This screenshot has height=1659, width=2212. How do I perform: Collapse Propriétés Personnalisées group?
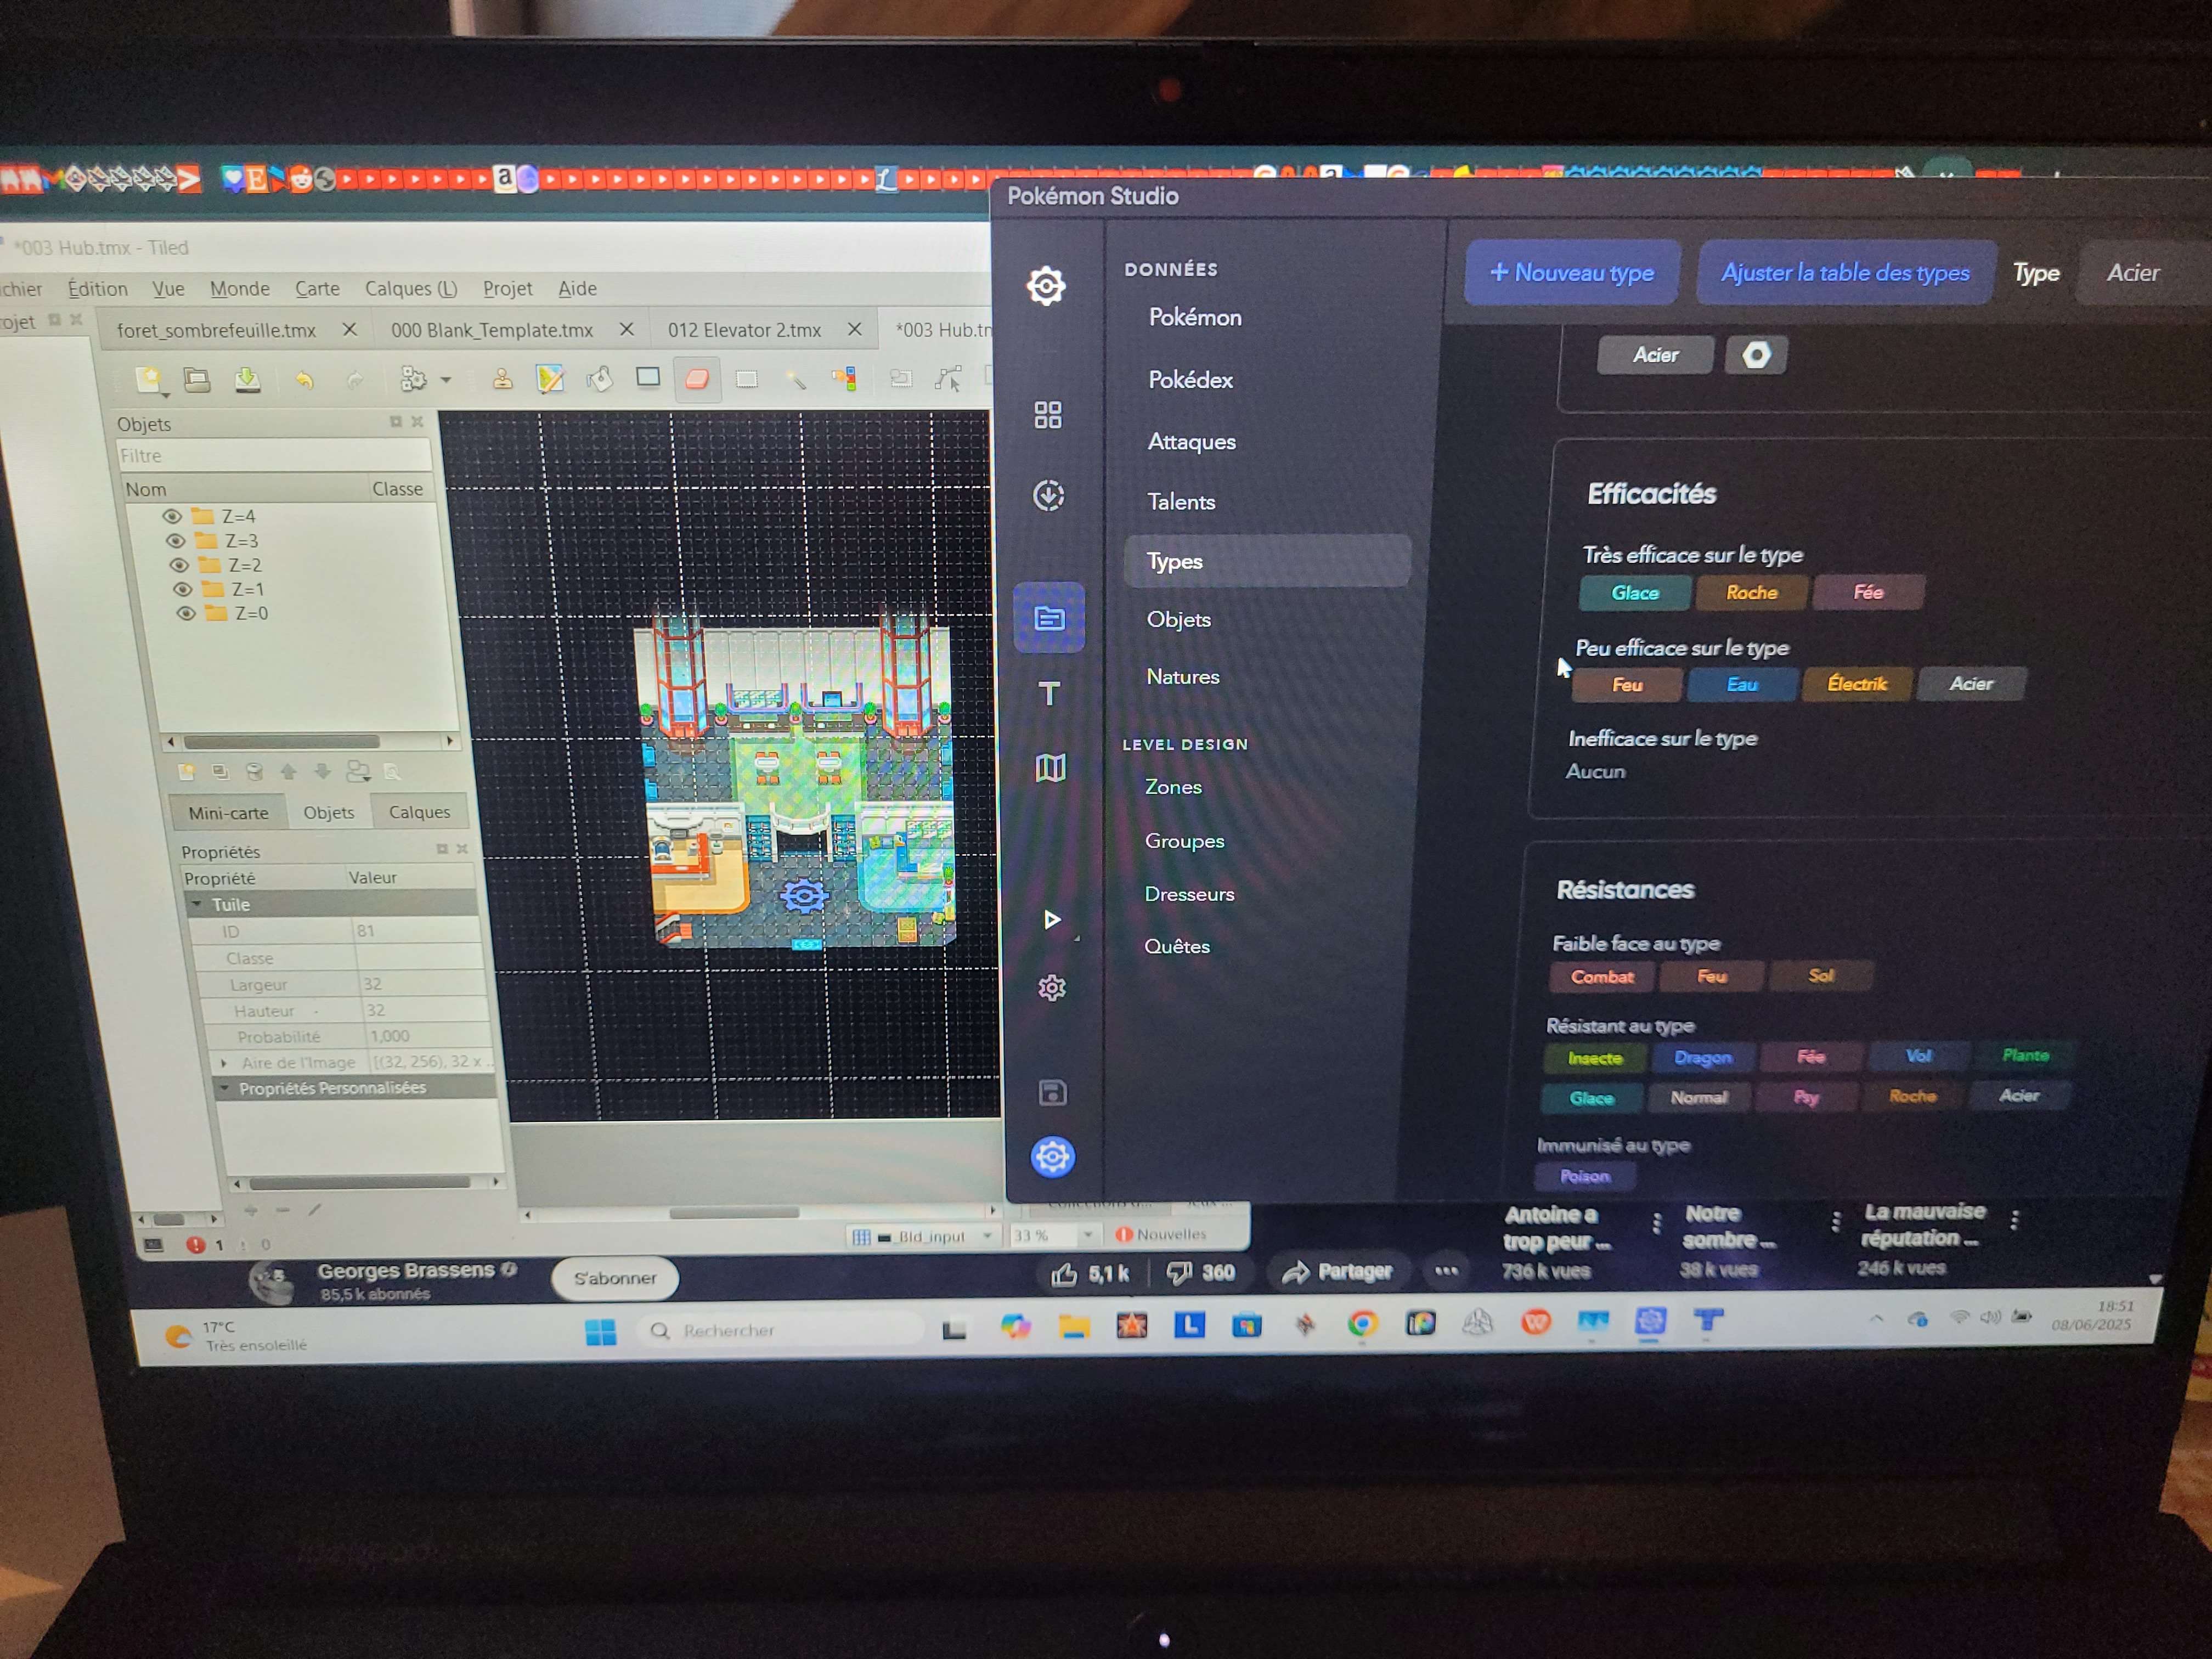point(225,1088)
